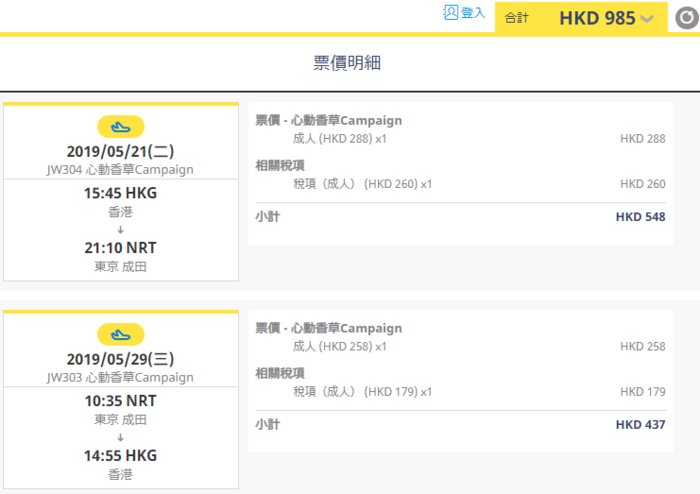The height and width of the screenshot is (494, 700).
Task: Click the 票價明細 fare details heading
Action: tap(347, 62)
